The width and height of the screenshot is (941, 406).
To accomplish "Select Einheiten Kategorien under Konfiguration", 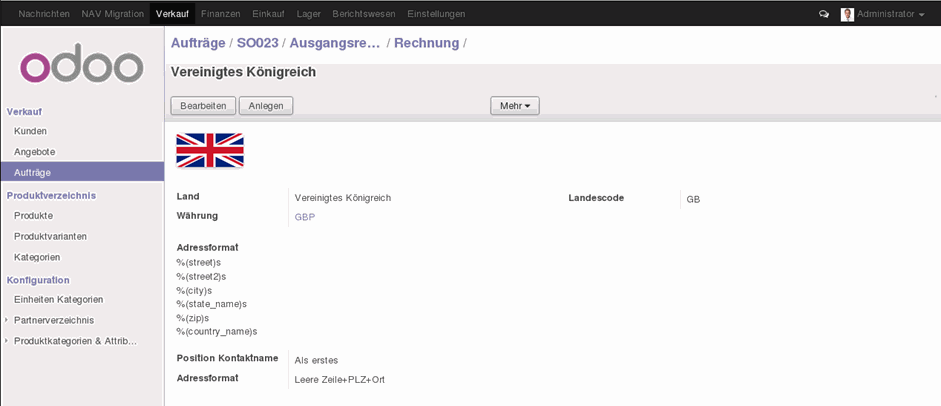I will pos(58,299).
